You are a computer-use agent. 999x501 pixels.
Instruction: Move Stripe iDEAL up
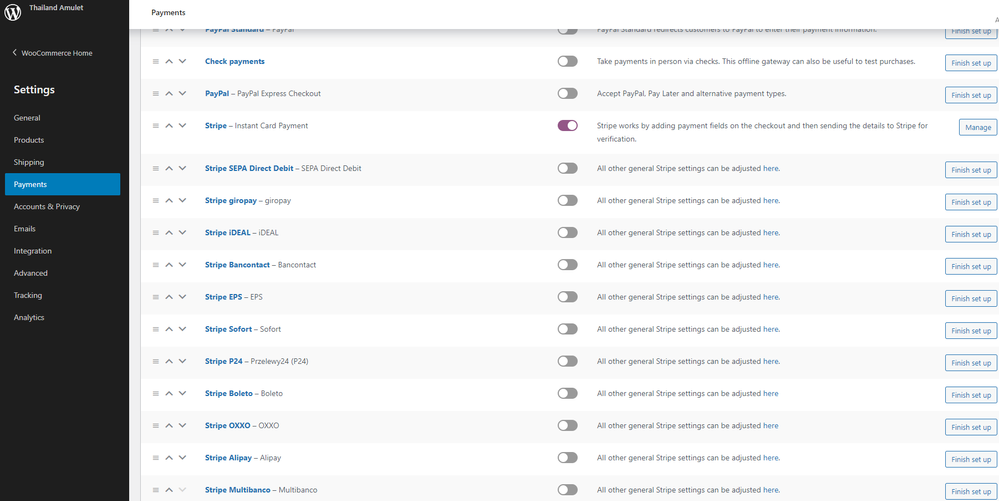point(169,233)
